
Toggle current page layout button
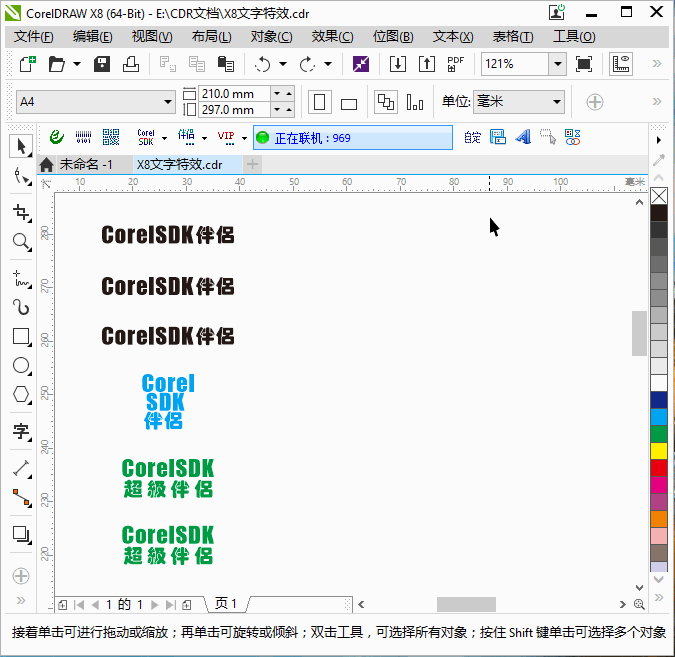[x=415, y=102]
